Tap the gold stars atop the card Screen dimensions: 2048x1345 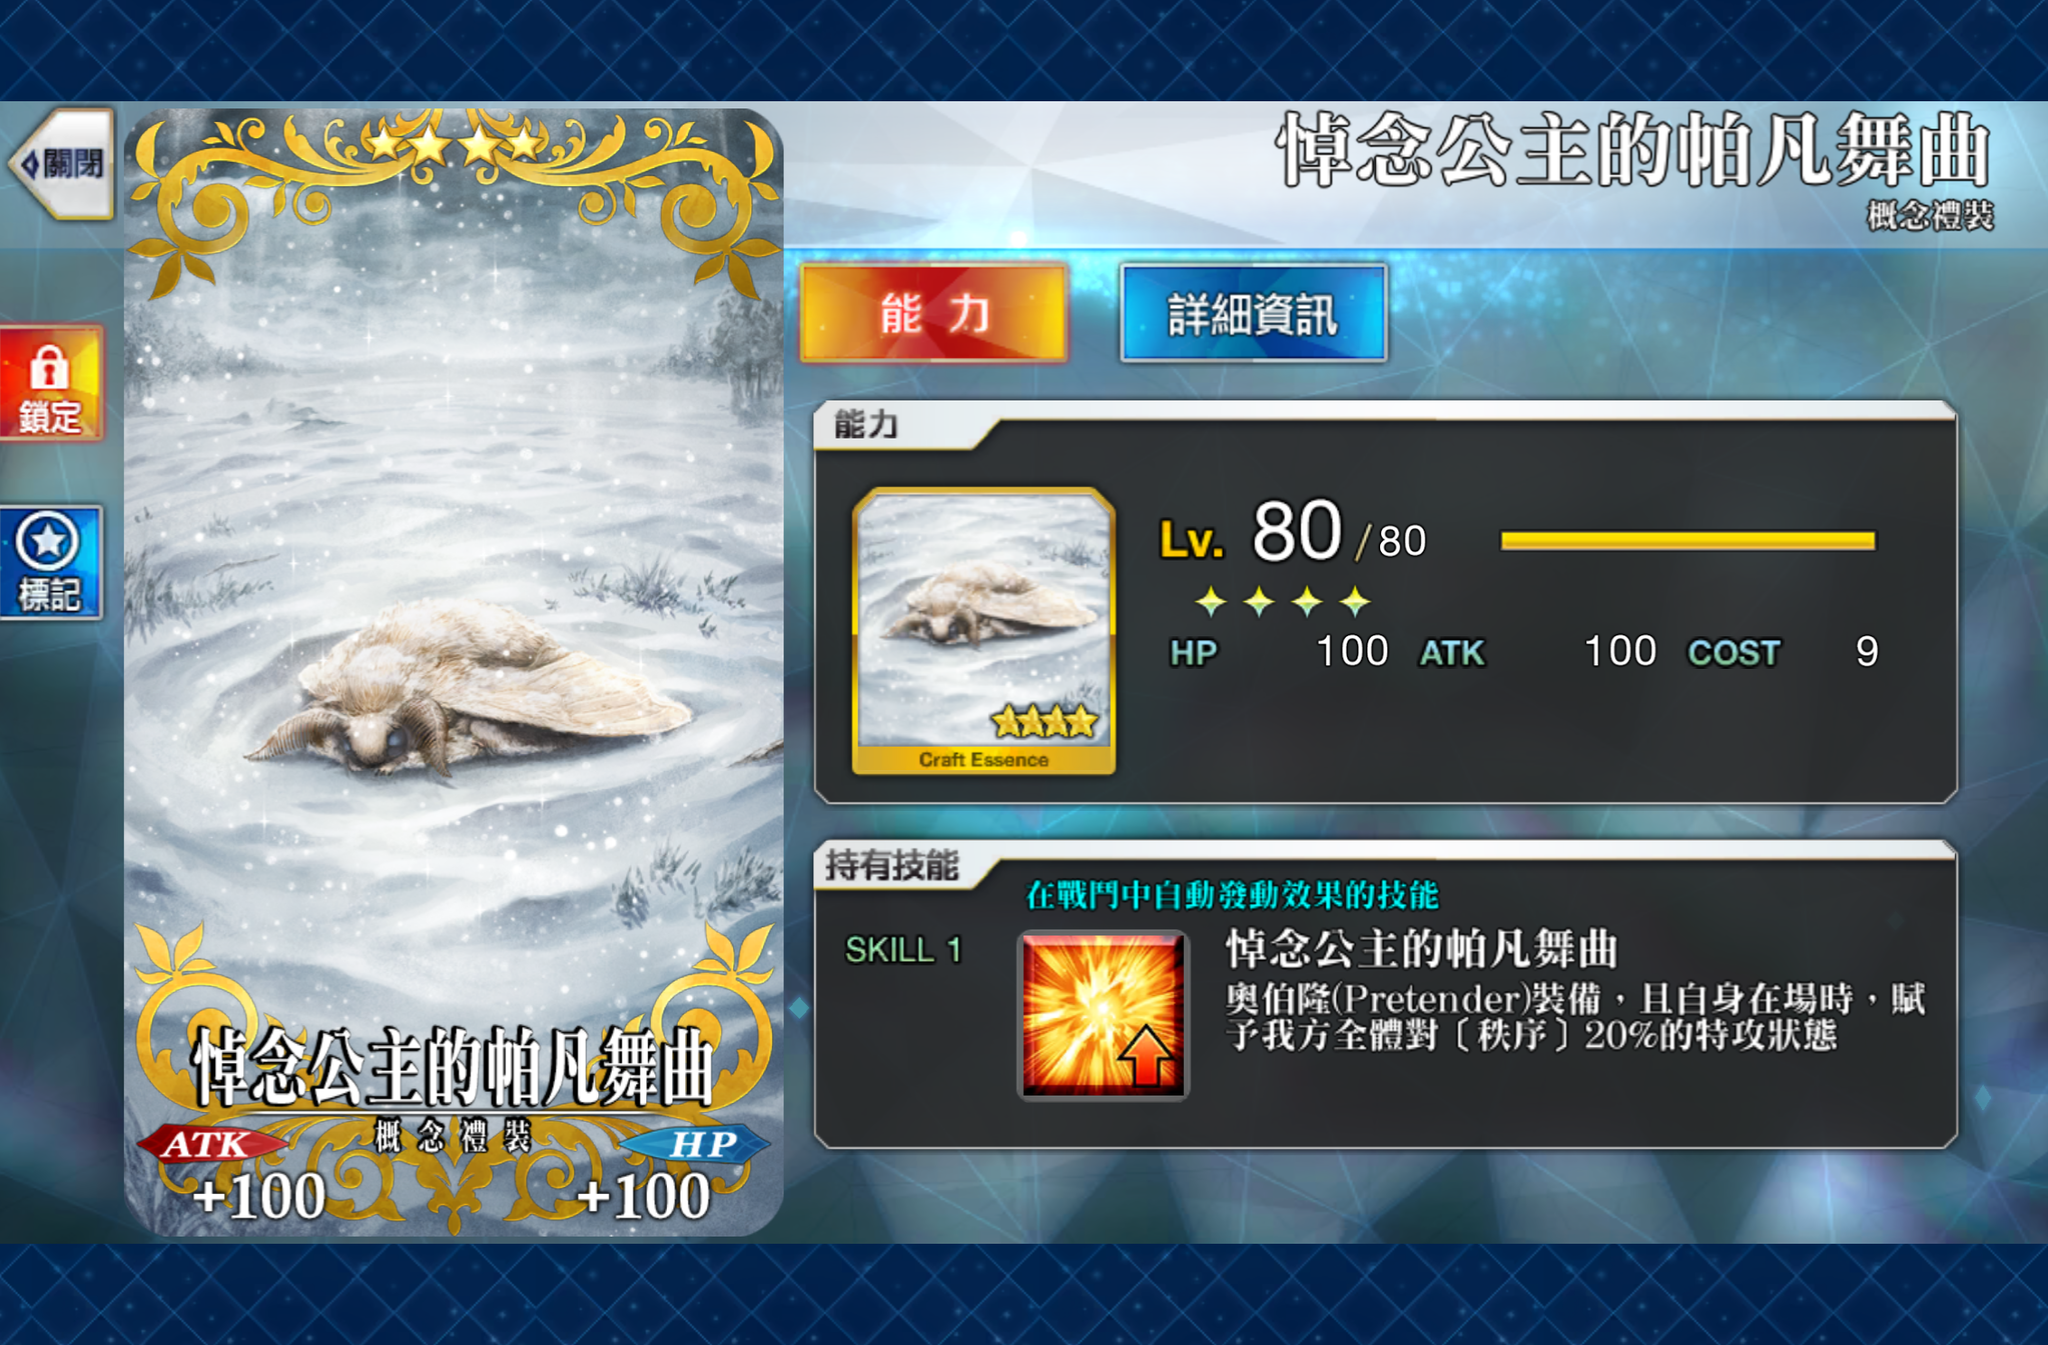click(455, 145)
